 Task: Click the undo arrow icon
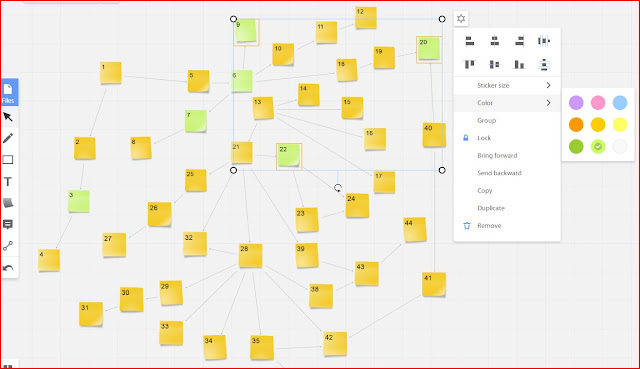pyautogui.click(x=8, y=268)
